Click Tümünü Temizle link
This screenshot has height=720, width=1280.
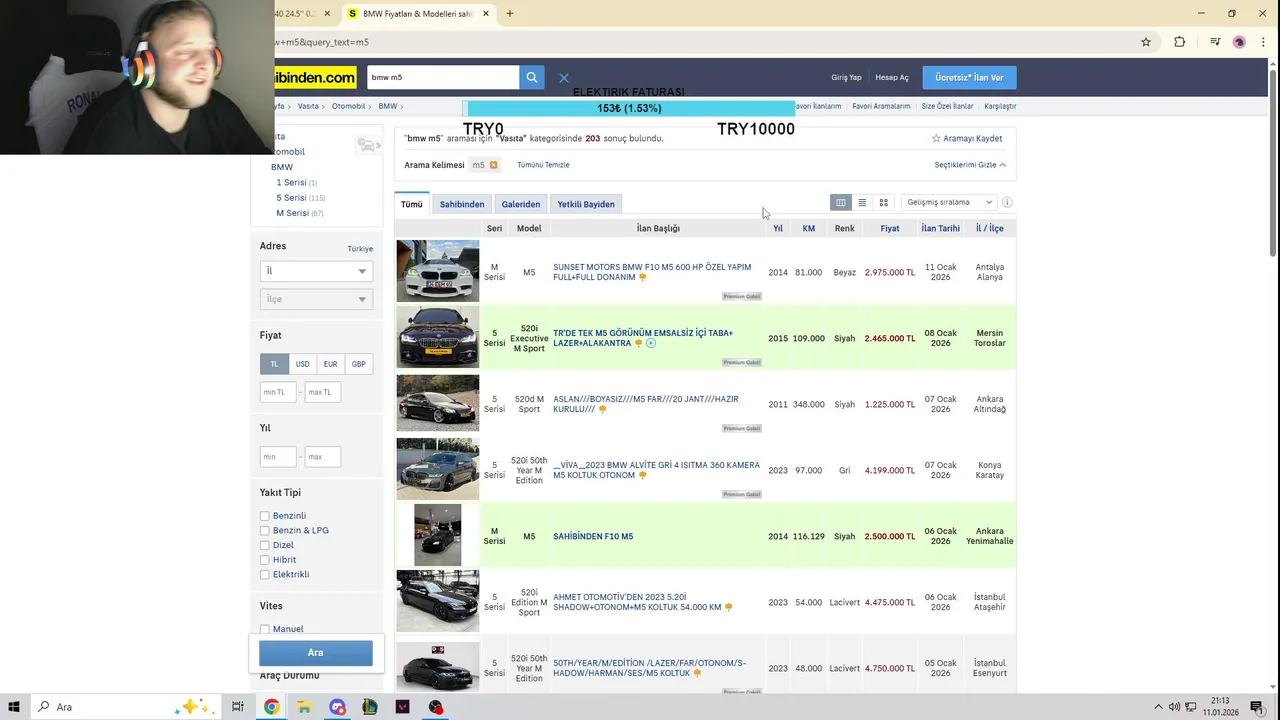click(543, 165)
